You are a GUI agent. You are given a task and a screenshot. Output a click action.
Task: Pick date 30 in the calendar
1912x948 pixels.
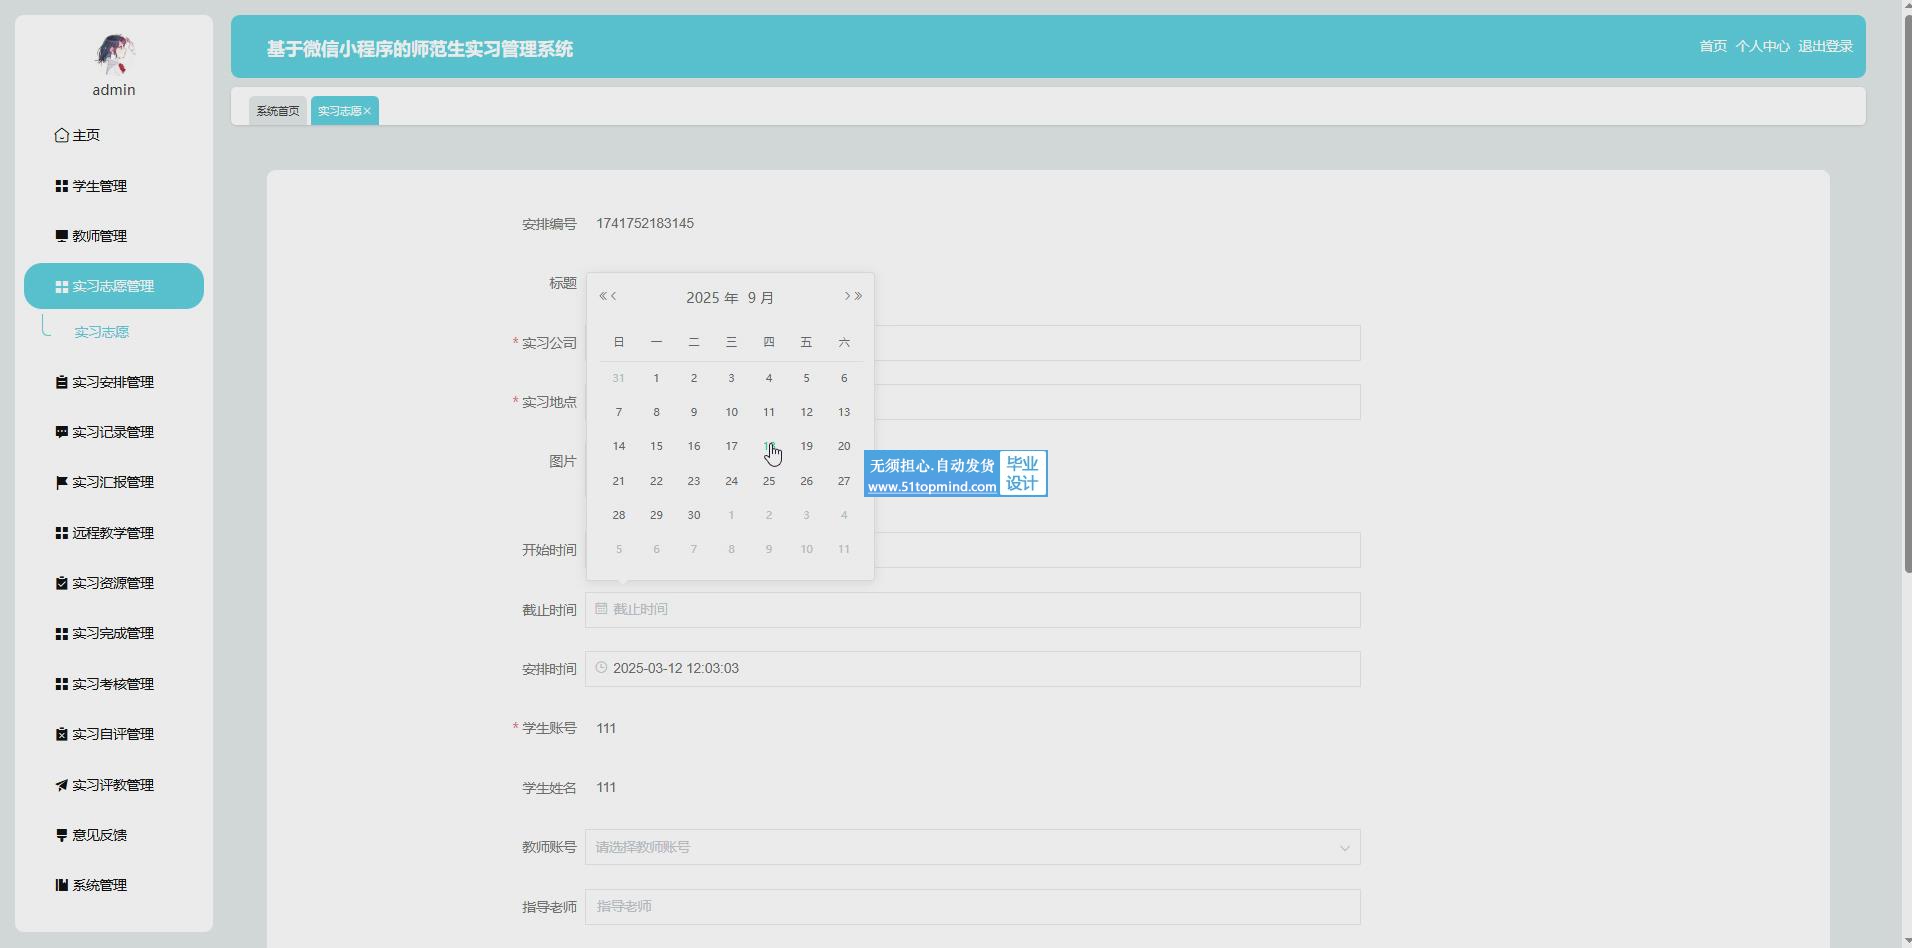click(693, 515)
